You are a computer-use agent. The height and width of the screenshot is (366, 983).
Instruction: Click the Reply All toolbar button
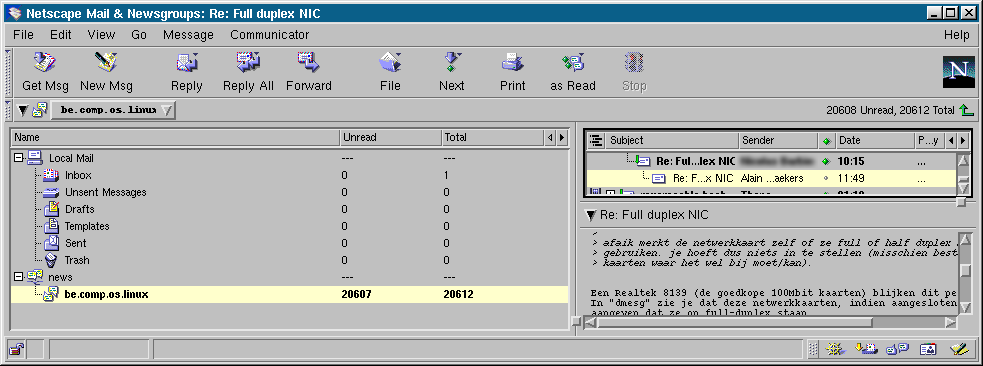[248, 72]
